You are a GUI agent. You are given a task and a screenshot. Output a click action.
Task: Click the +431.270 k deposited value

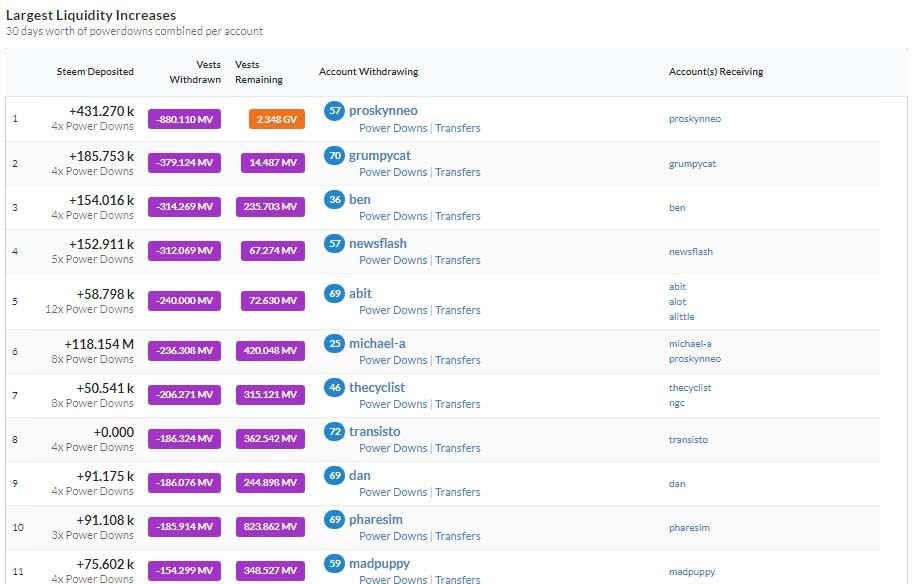click(102, 111)
